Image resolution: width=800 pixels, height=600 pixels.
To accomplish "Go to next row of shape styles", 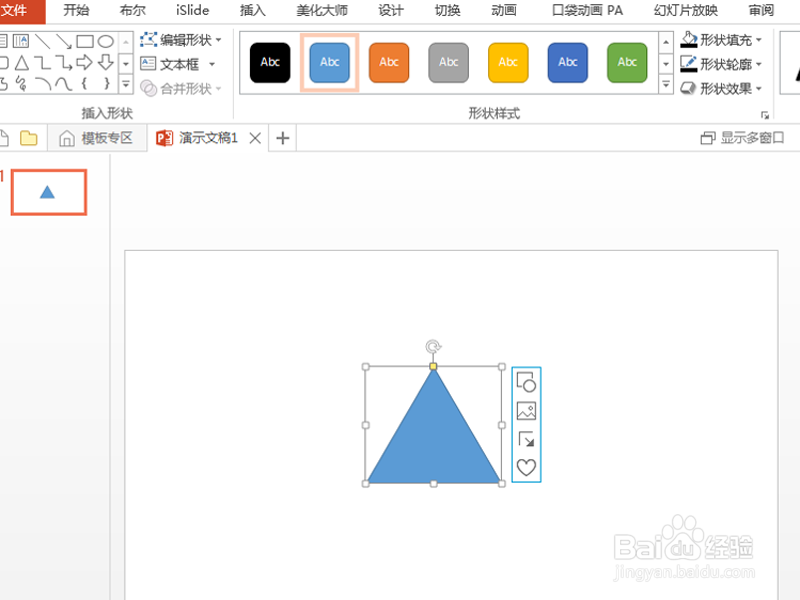I will click(666, 64).
